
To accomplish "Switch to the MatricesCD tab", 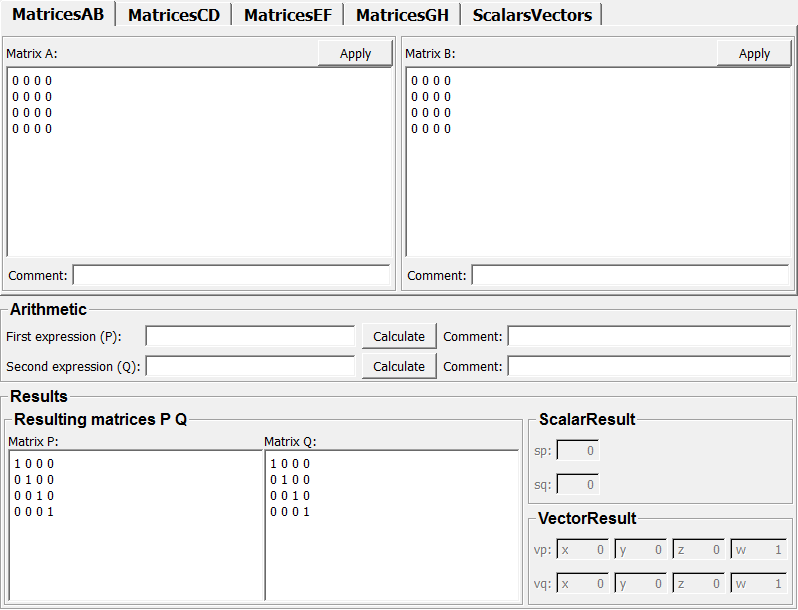I will pos(173,15).
